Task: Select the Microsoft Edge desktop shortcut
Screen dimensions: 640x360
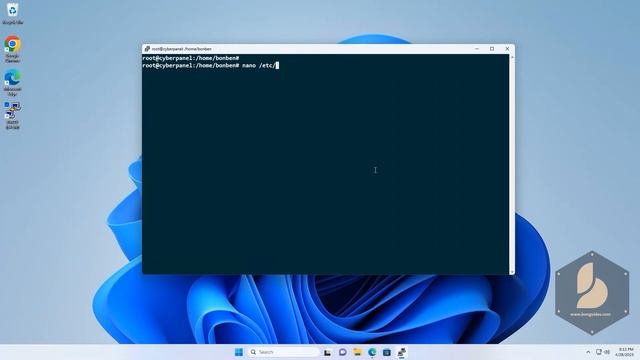Action: [12, 82]
